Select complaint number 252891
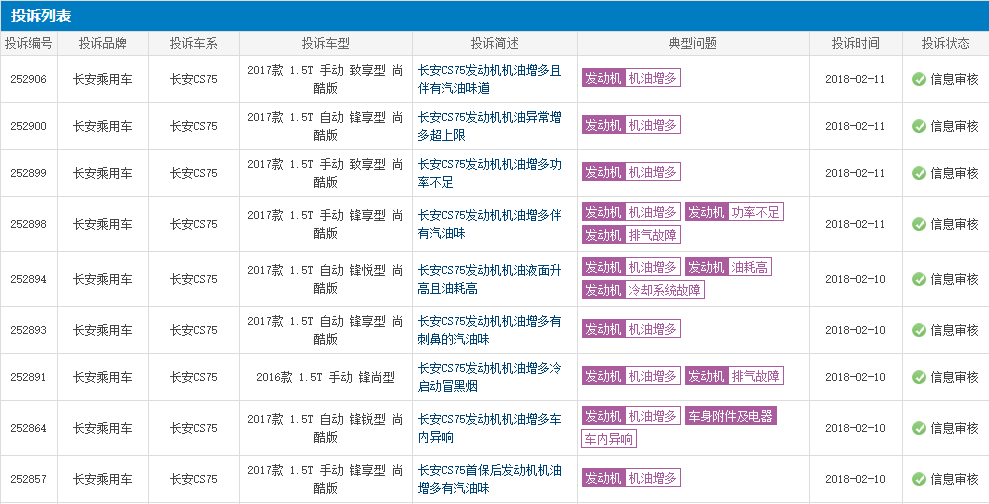The height and width of the screenshot is (504, 989). (x=28, y=377)
